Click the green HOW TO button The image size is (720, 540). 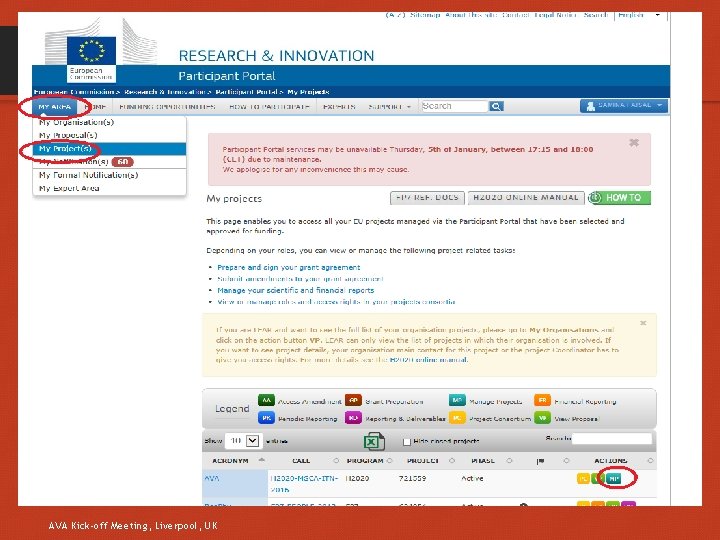click(x=619, y=197)
